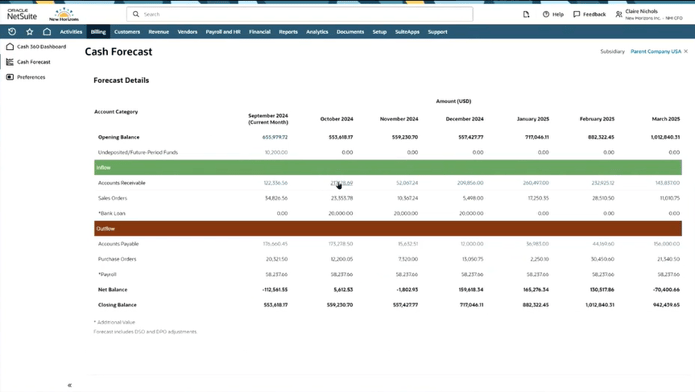Open Preferences in sidebar
This screenshot has width=695, height=392.
coord(31,77)
